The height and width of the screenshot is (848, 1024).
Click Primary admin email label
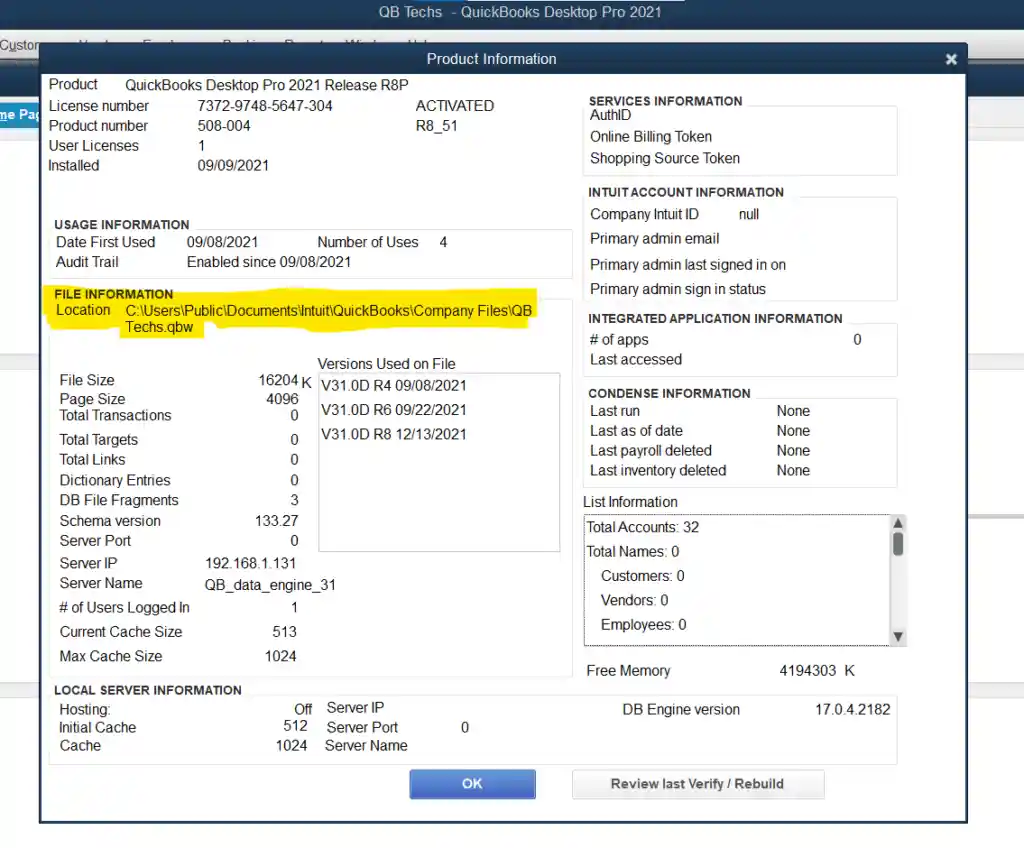pos(654,238)
